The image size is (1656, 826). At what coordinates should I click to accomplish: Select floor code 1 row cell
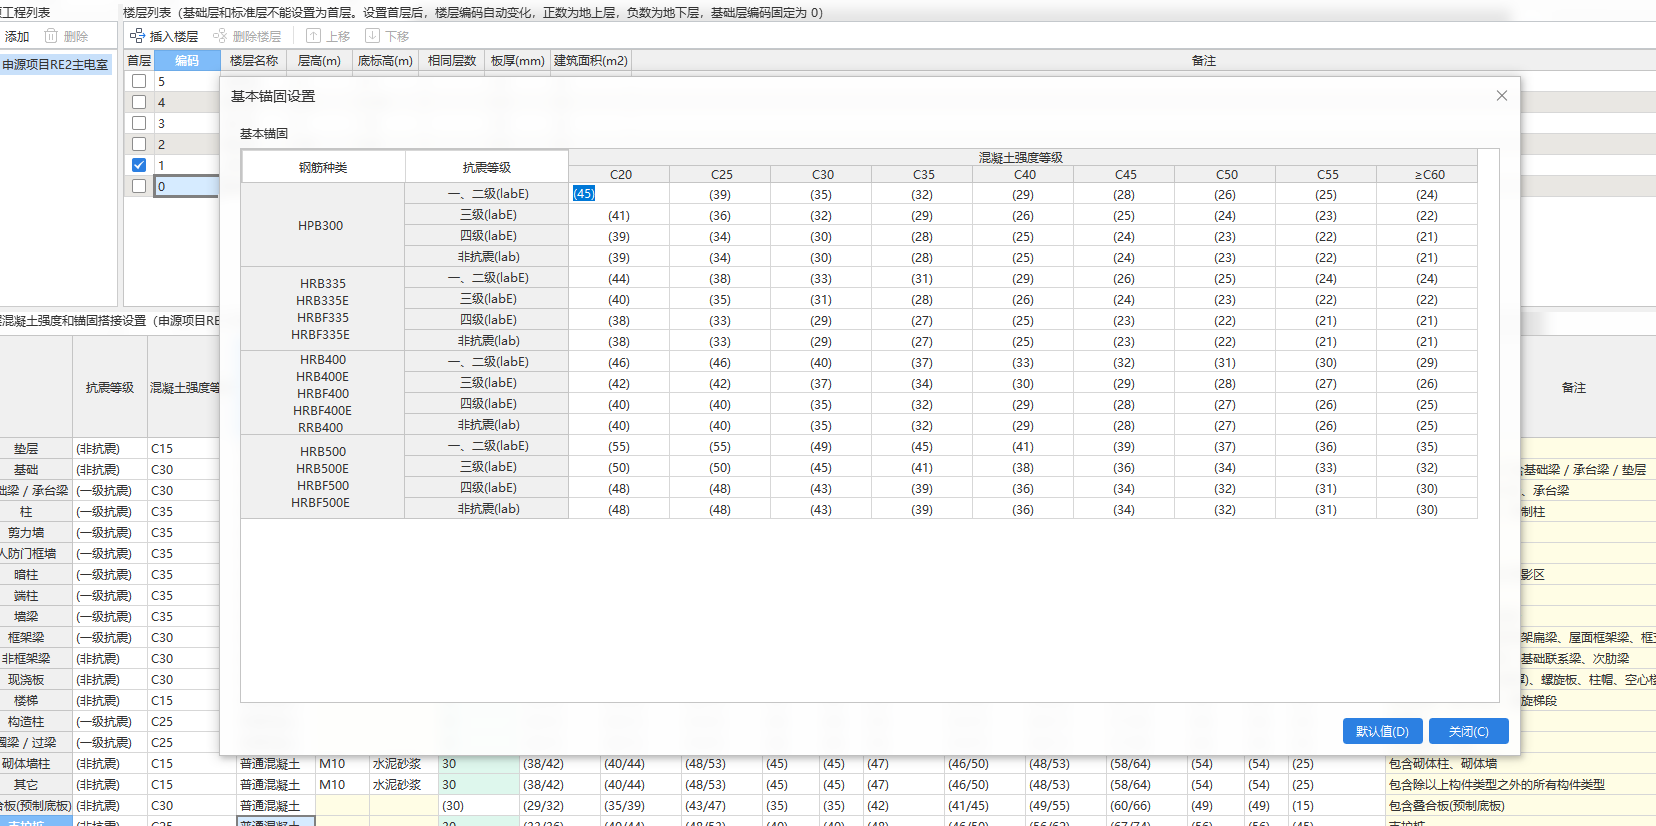pyautogui.click(x=186, y=165)
